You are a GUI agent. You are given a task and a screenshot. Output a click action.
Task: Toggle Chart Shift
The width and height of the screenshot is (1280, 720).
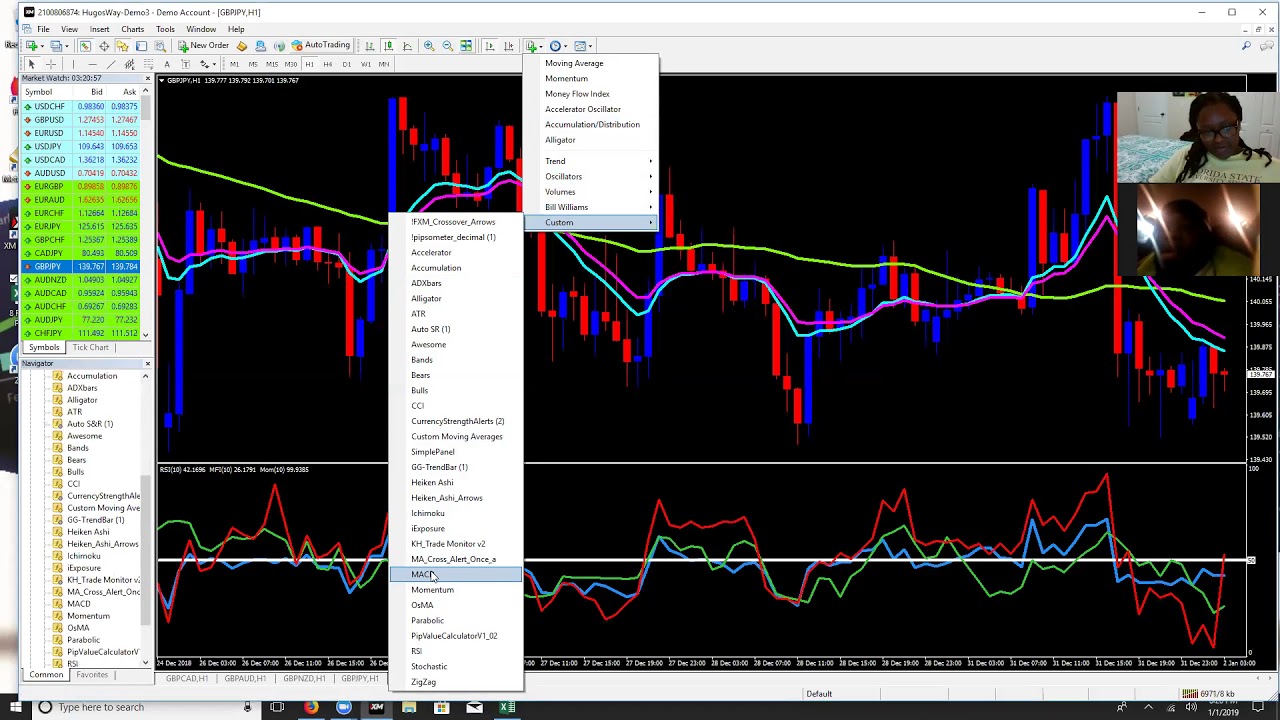point(509,46)
